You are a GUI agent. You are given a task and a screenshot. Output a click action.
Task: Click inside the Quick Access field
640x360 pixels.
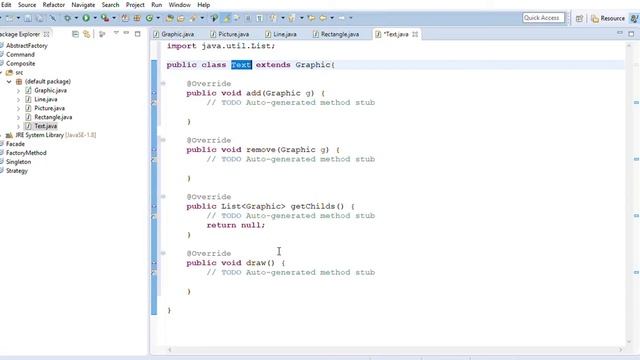pos(544,18)
